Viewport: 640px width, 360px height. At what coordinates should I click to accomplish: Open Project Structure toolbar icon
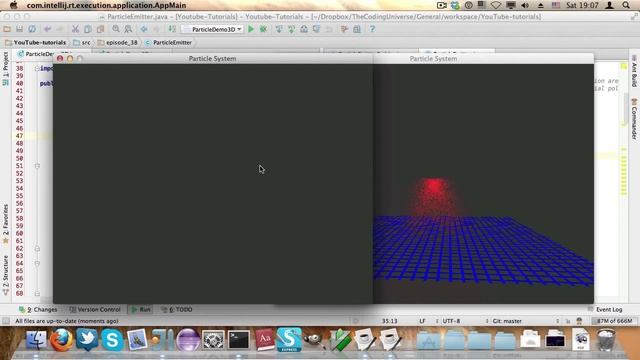coord(357,29)
